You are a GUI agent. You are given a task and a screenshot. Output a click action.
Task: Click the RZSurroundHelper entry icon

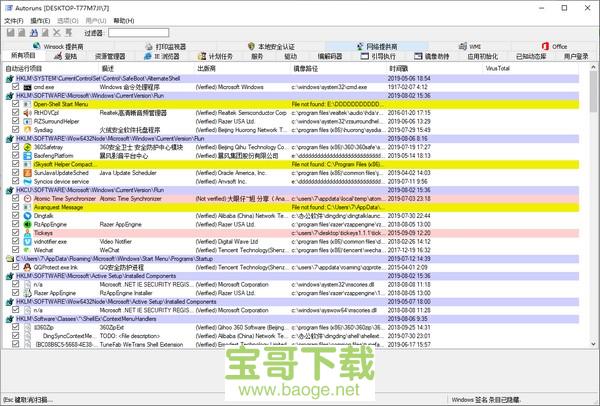pyautogui.click(x=27, y=121)
